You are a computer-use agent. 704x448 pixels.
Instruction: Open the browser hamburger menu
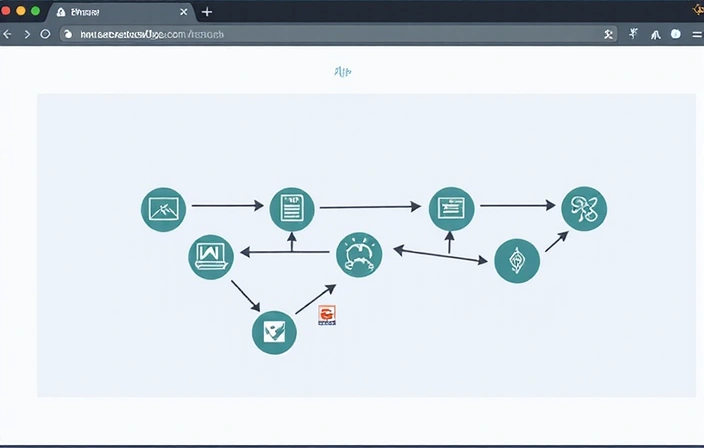(x=696, y=34)
